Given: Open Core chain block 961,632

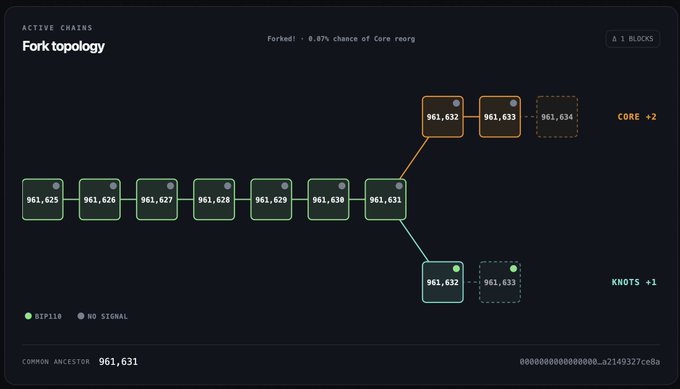Looking at the screenshot, I should [x=442, y=117].
